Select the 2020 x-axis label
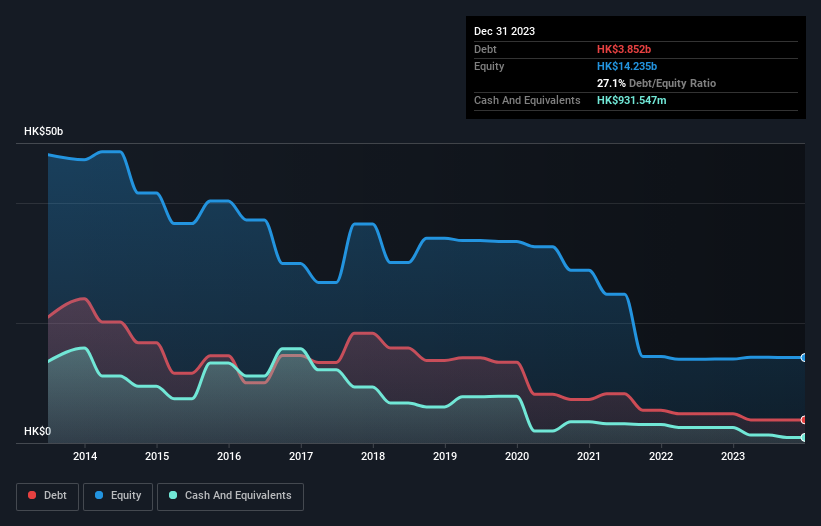Image resolution: width=821 pixels, height=526 pixels. (517, 456)
